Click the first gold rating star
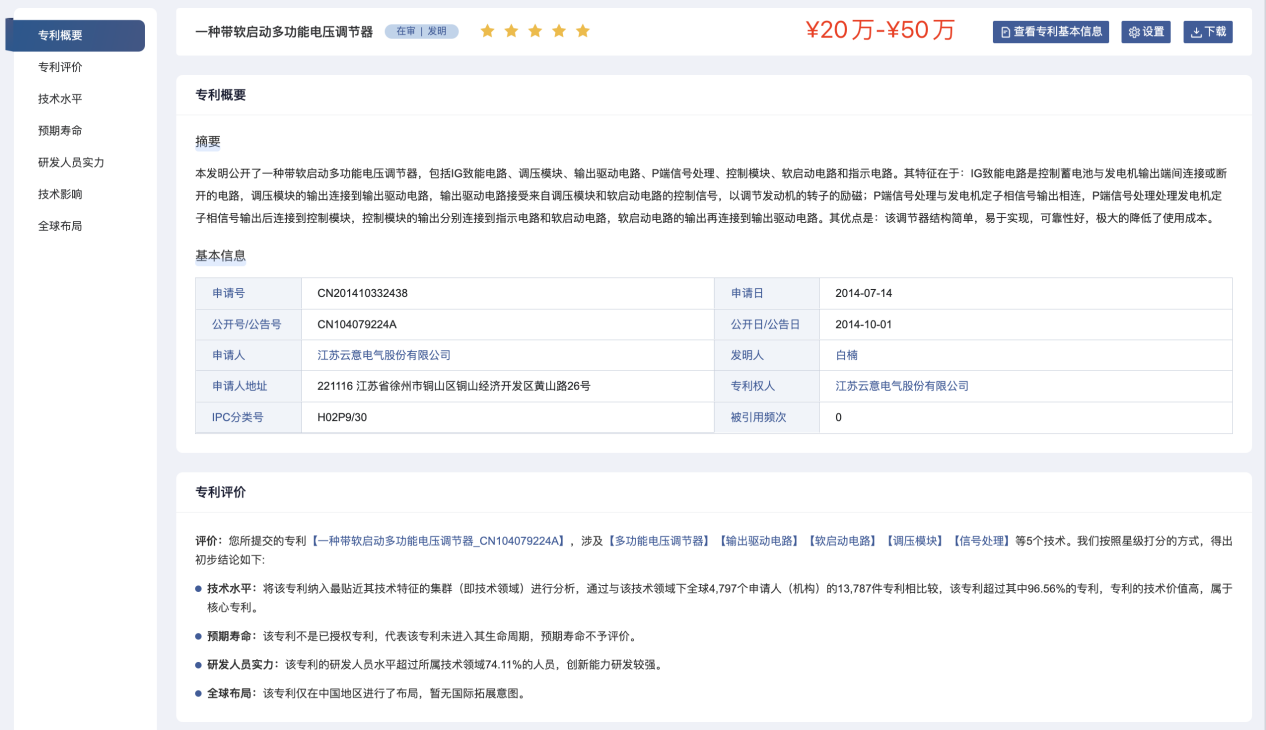The width and height of the screenshot is (1266, 730). (488, 32)
